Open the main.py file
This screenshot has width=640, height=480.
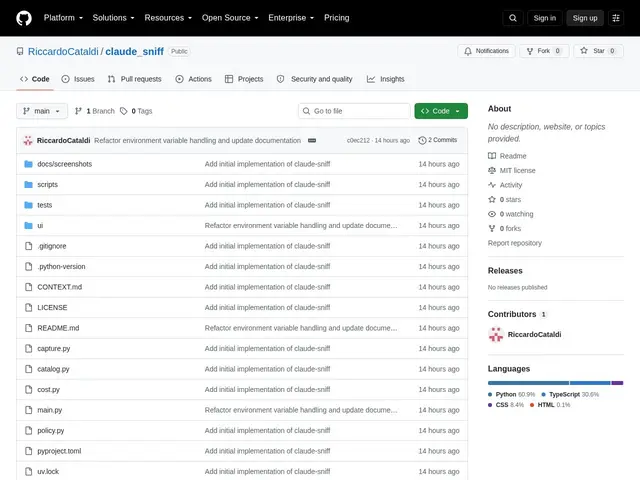[49, 410]
